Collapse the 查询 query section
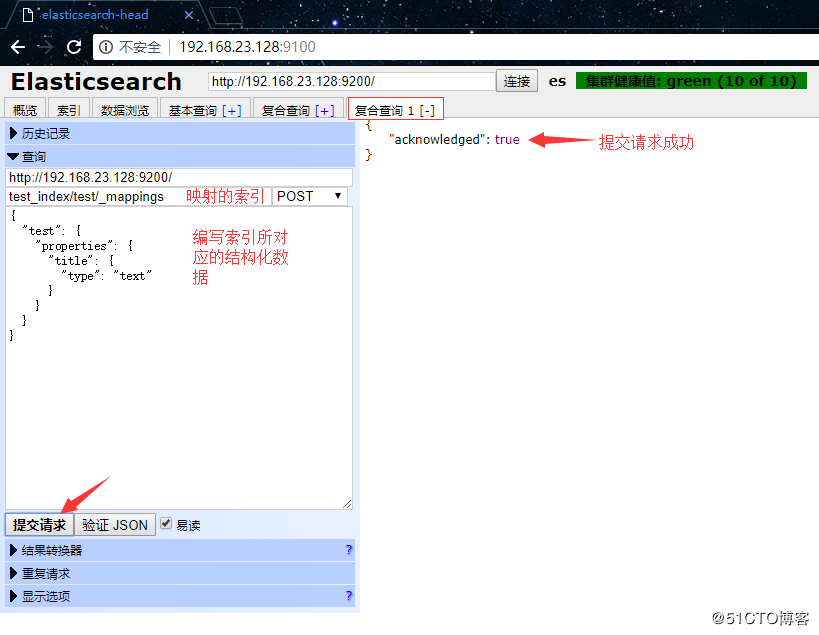The height and width of the screenshot is (635, 819). pos(180,157)
